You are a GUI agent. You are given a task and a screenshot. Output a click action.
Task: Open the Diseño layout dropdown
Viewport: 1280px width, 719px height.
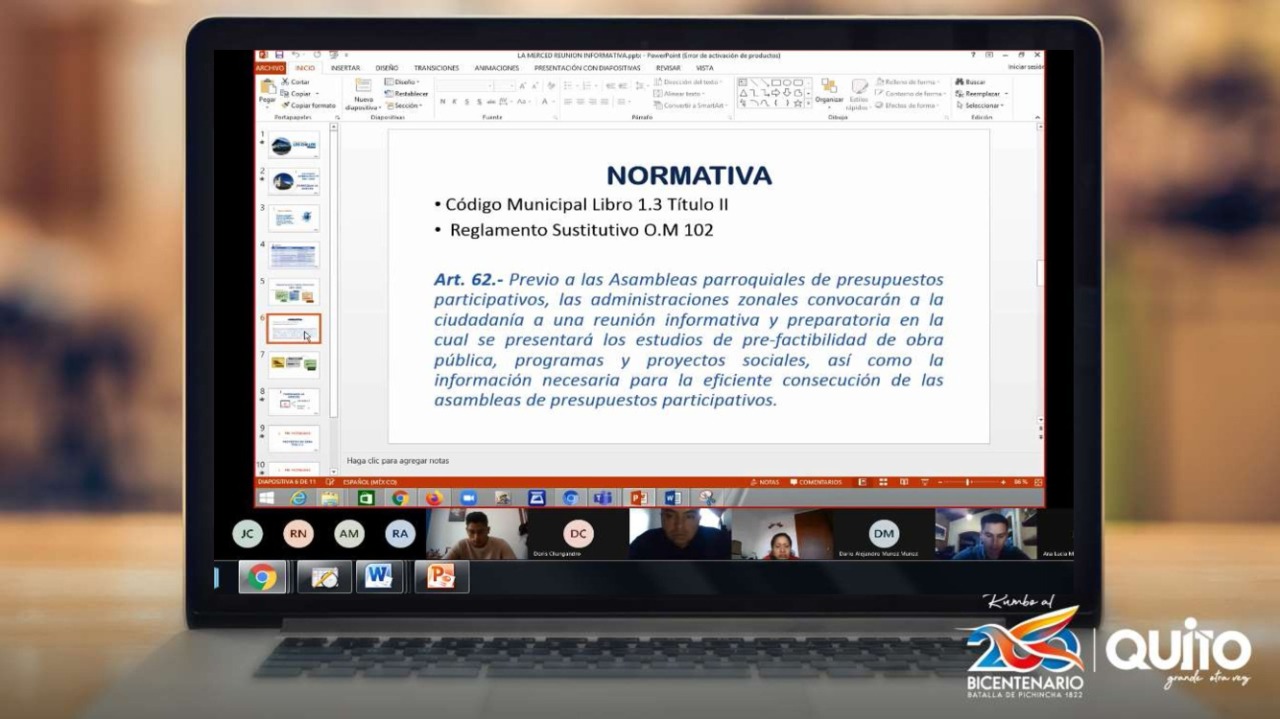pyautogui.click(x=403, y=82)
